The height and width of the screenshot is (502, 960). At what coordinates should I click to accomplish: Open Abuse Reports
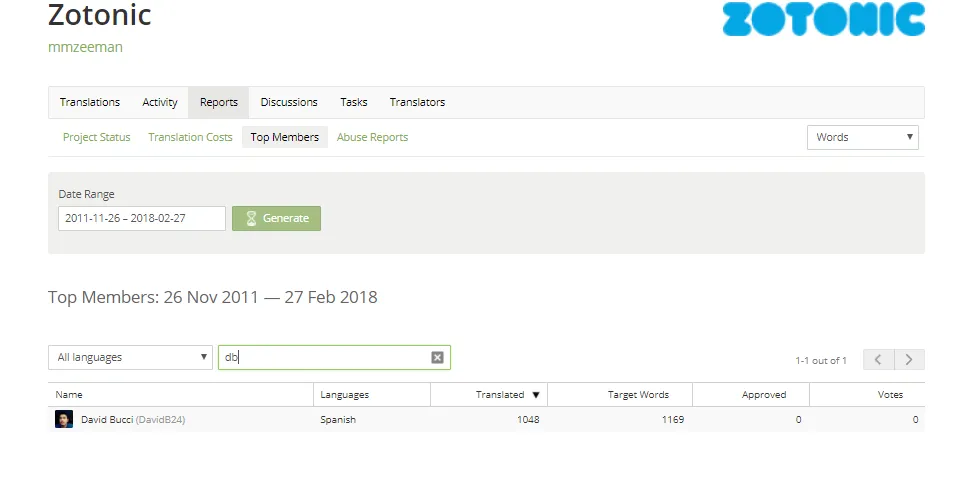pyautogui.click(x=372, y=137)
